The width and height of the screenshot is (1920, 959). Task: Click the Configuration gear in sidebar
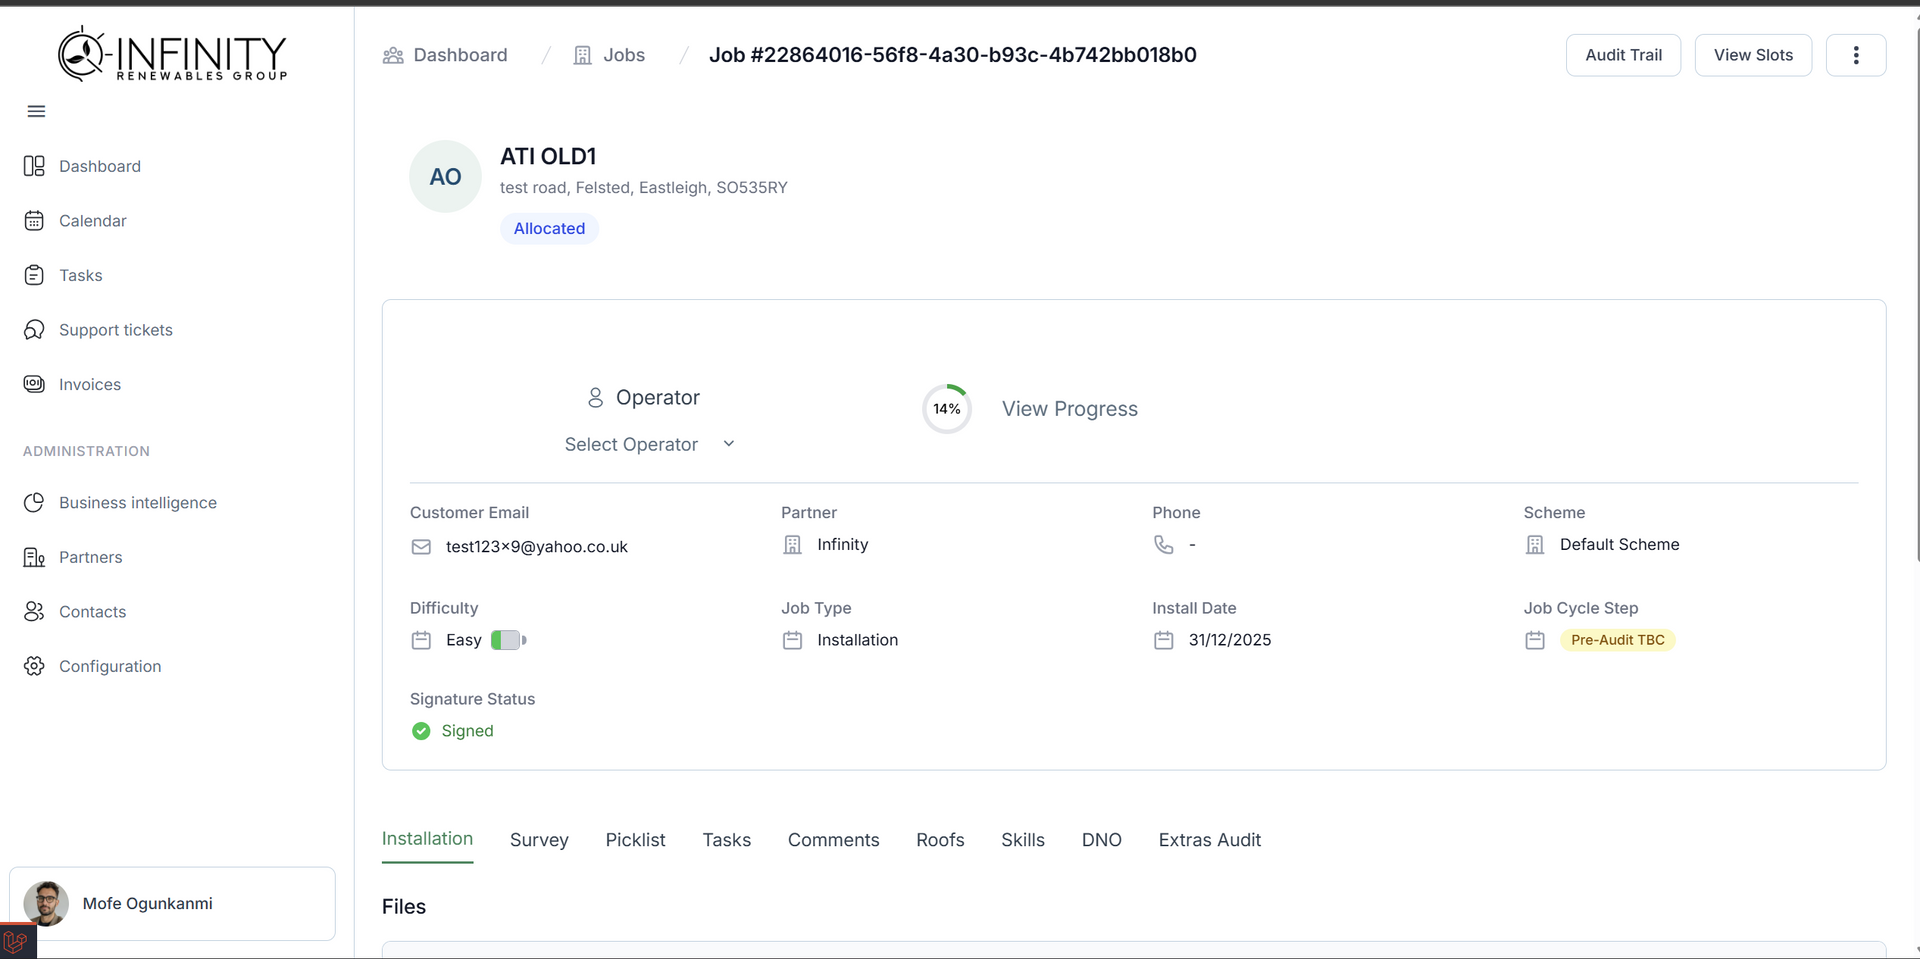coord(34,666)
